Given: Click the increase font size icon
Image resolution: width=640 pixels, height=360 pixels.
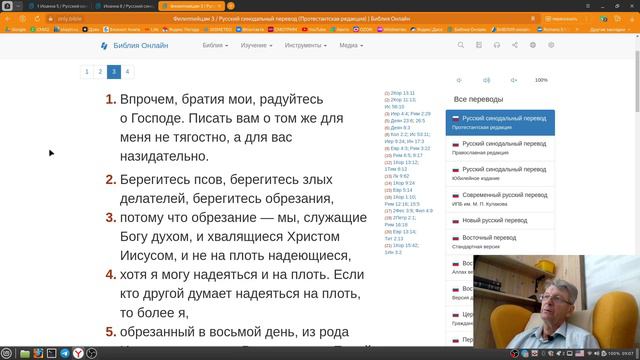Looking at the screenshot, I should coord(513,80).
